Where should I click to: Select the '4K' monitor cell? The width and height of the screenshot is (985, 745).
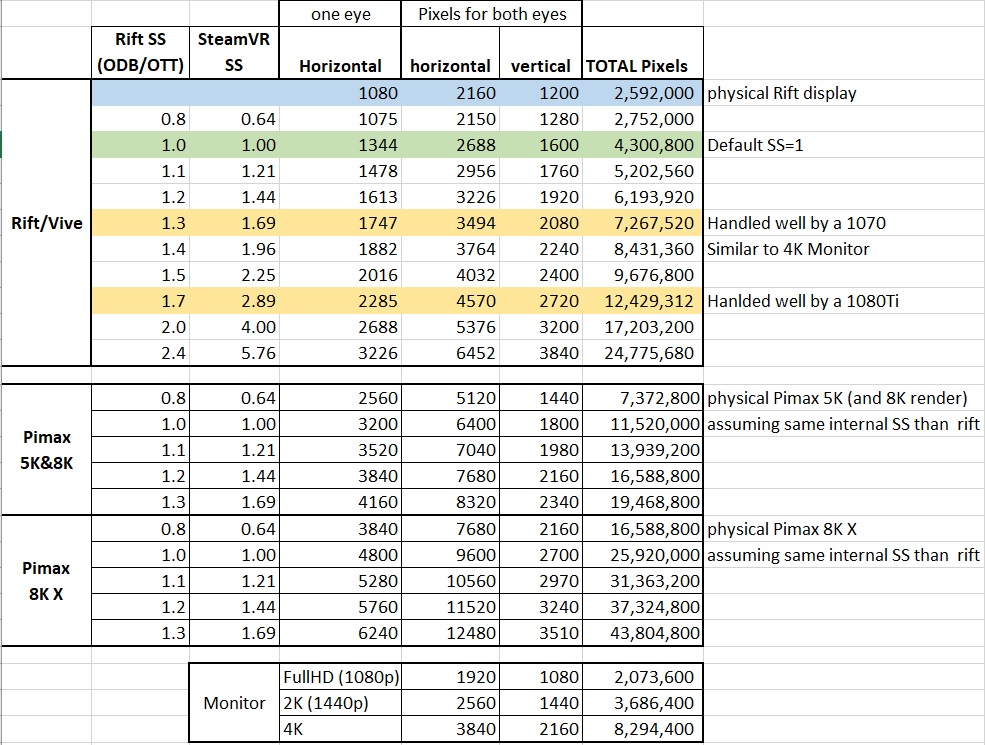point(340,729)
